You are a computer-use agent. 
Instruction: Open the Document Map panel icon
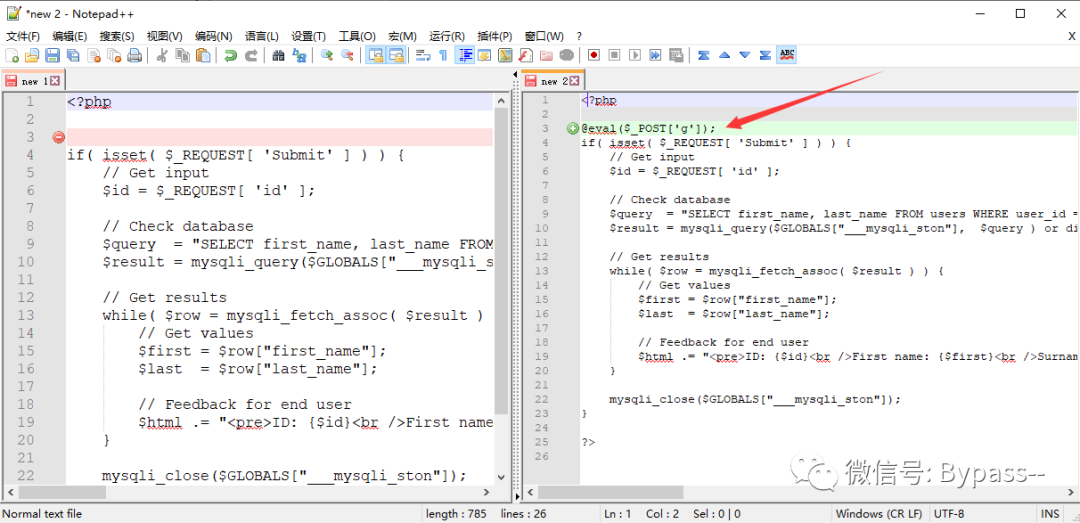[x=505, y=55]
